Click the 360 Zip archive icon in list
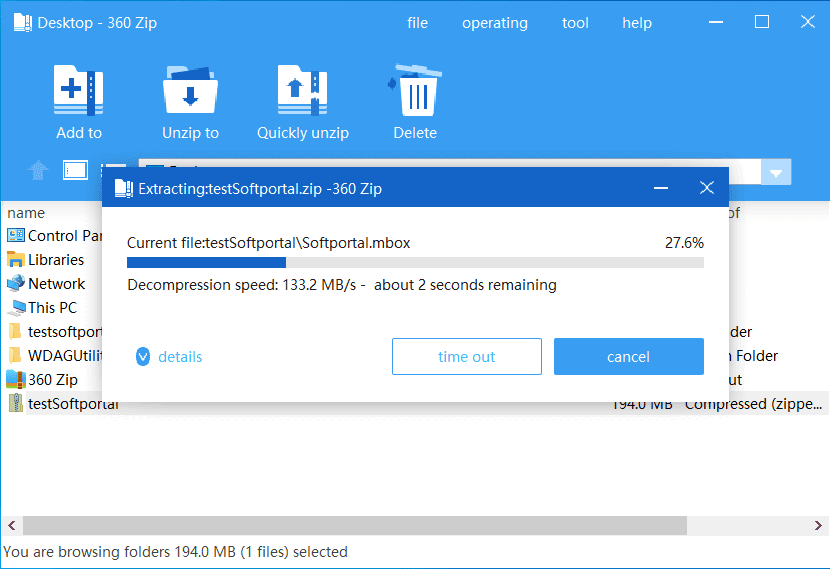This screenshot has width=830, height=569. (x=16, y=380)
